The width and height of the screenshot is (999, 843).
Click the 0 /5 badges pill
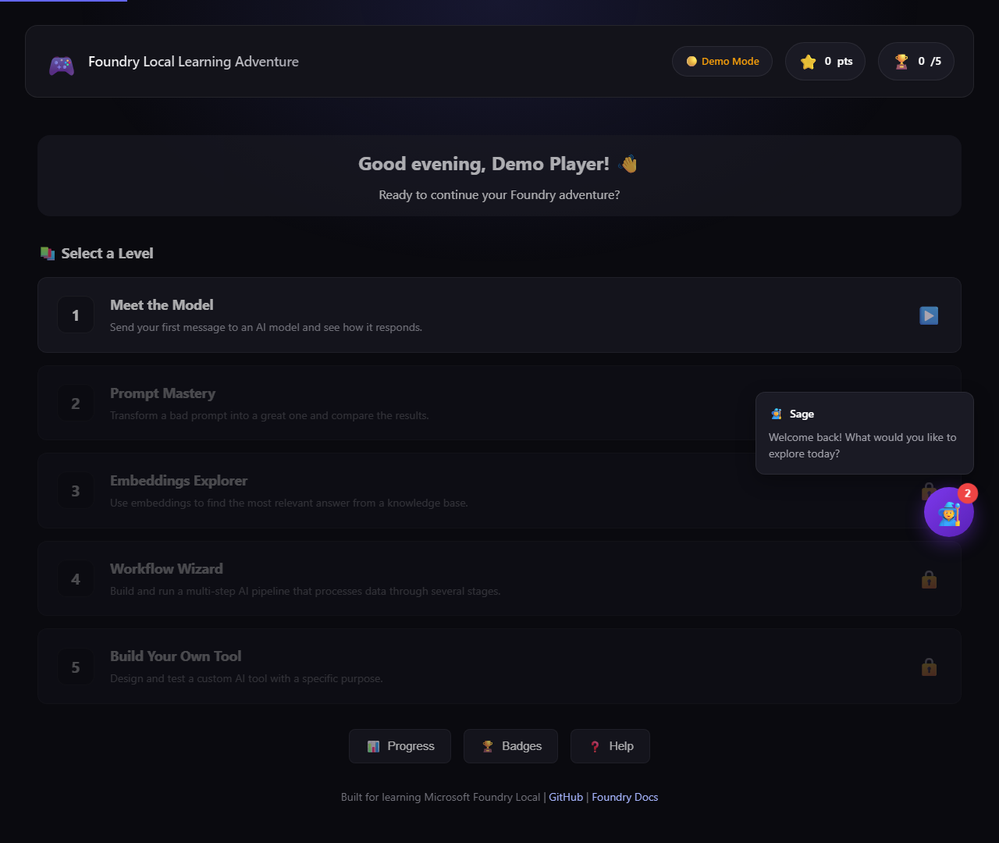click(x=916, y=61)
